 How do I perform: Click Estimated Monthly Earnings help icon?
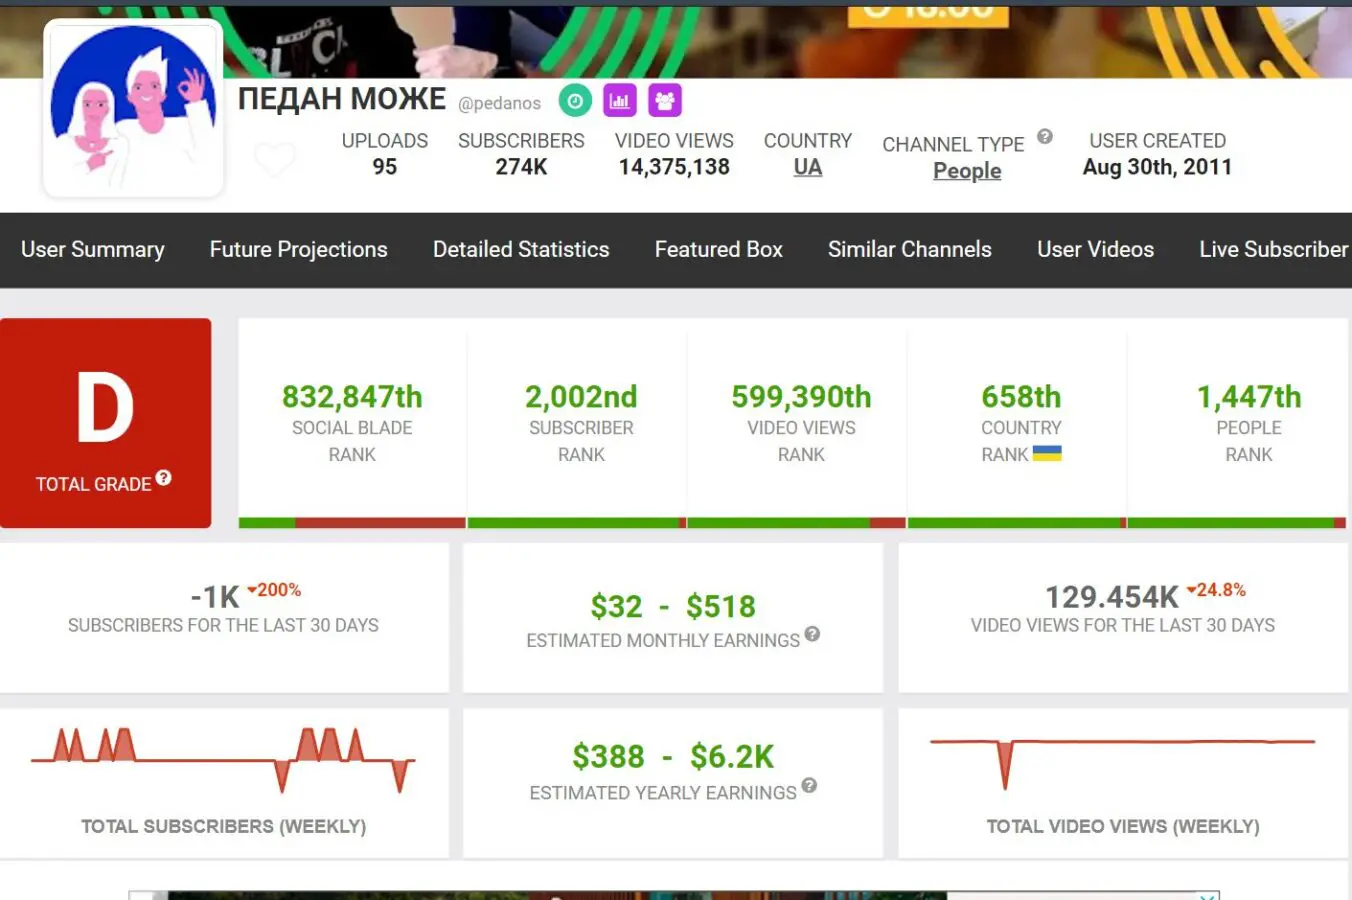pos(812,633)
